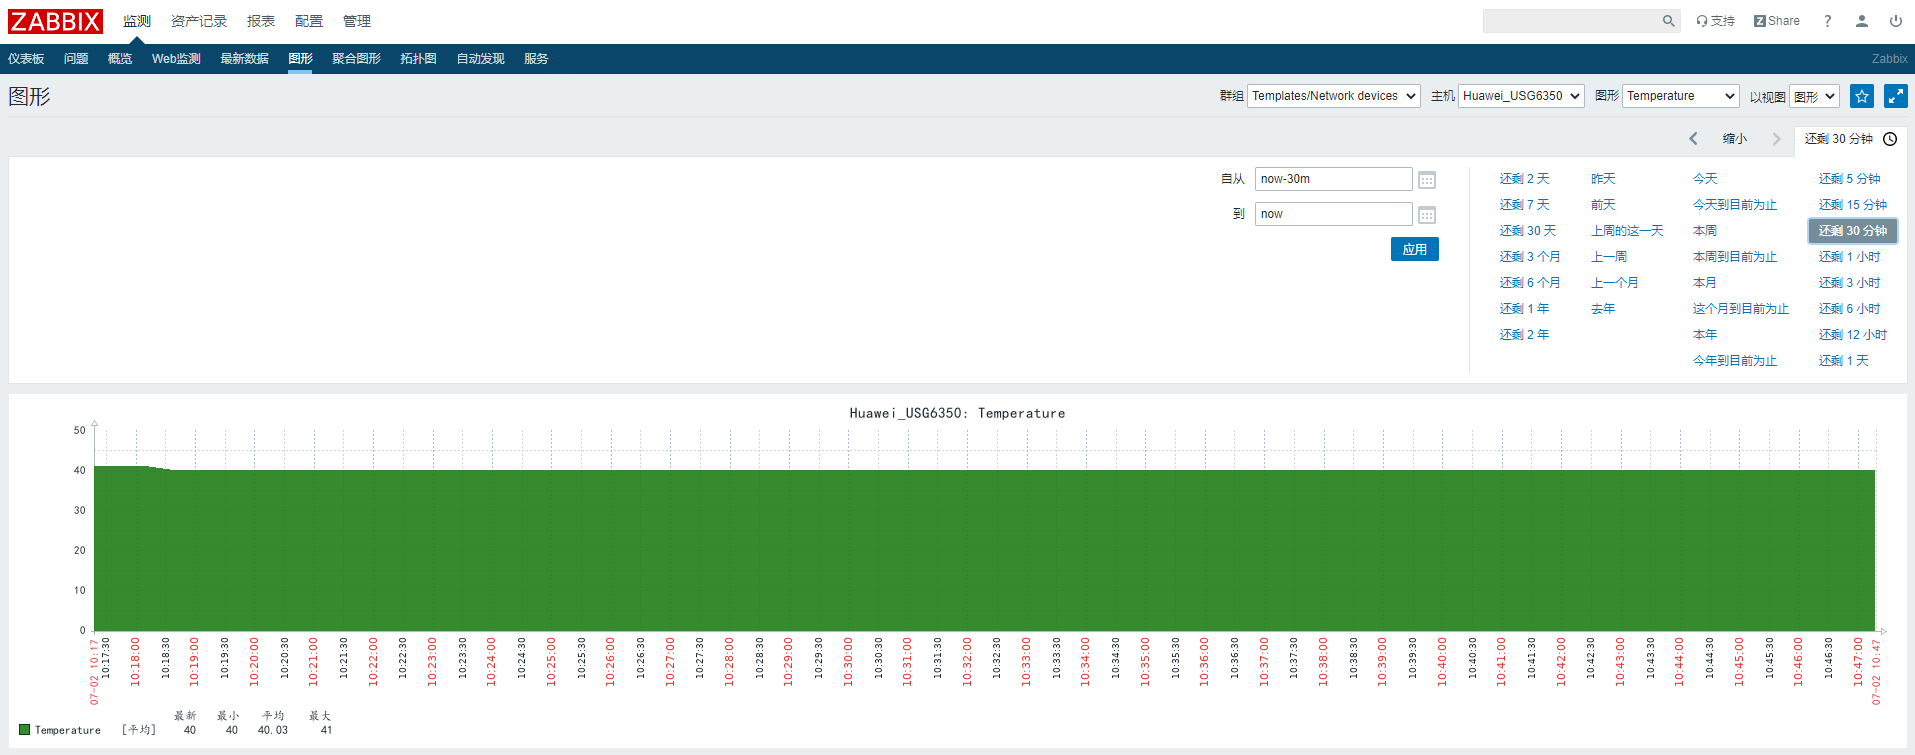Add graph to favorites with star icon
Viewport: 1915px width, 755px height.
coord(1862,96)
